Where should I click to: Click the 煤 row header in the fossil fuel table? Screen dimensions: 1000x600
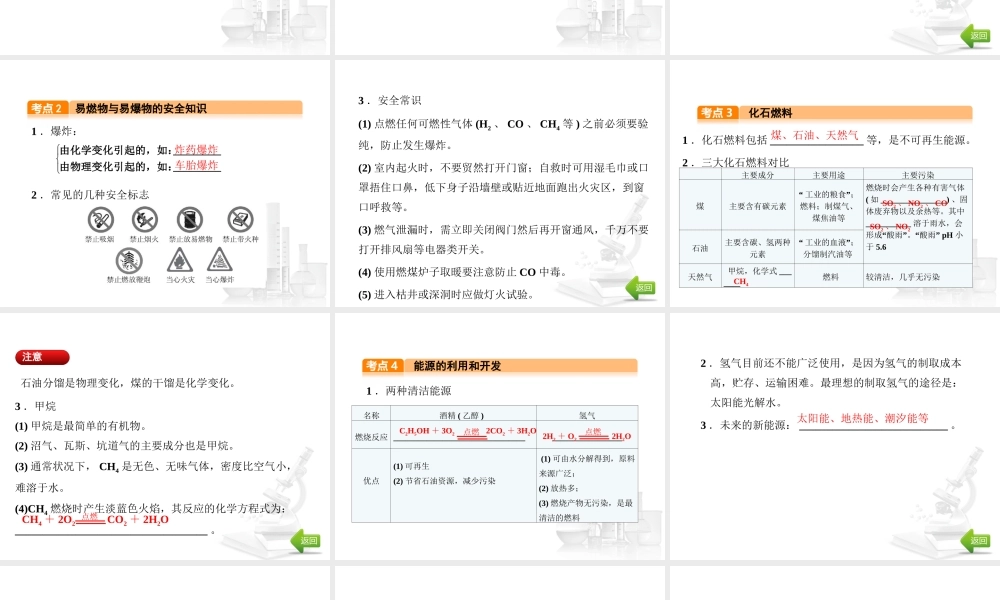point(700,206)
